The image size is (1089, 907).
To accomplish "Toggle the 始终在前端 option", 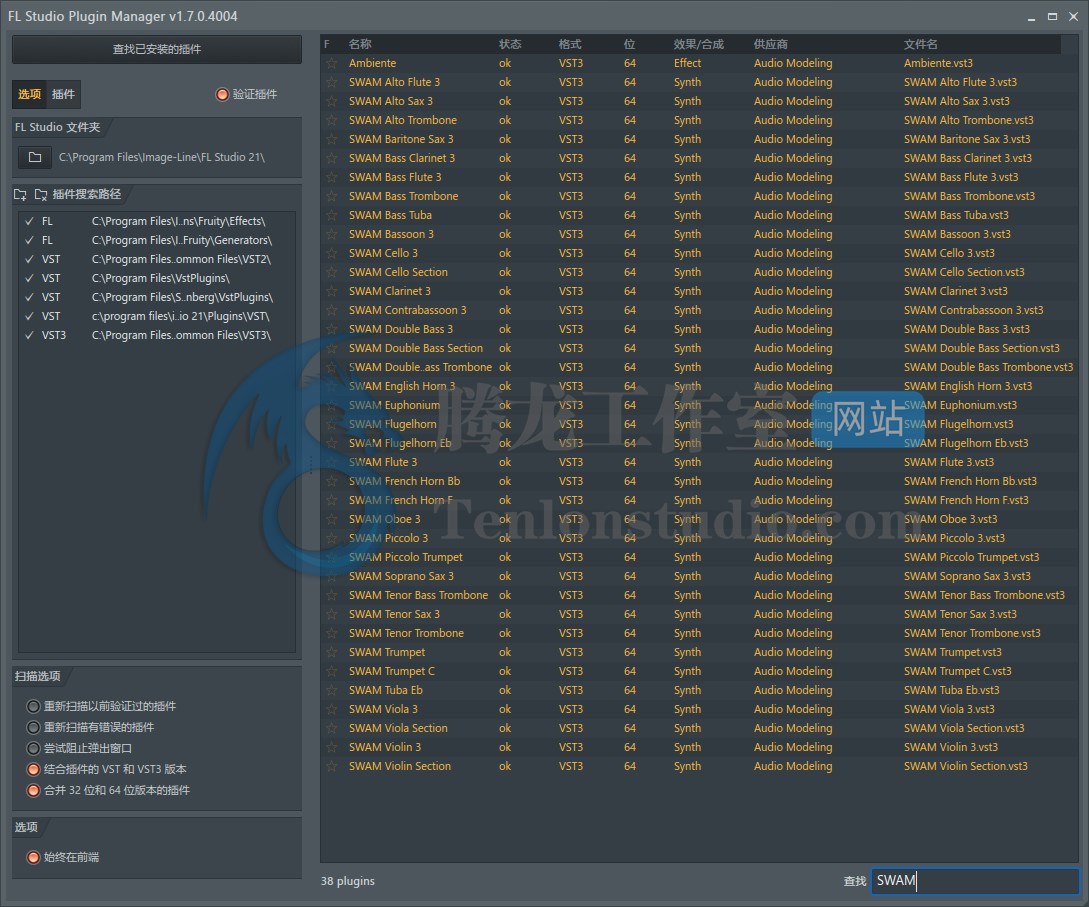I will coord(33,858).
